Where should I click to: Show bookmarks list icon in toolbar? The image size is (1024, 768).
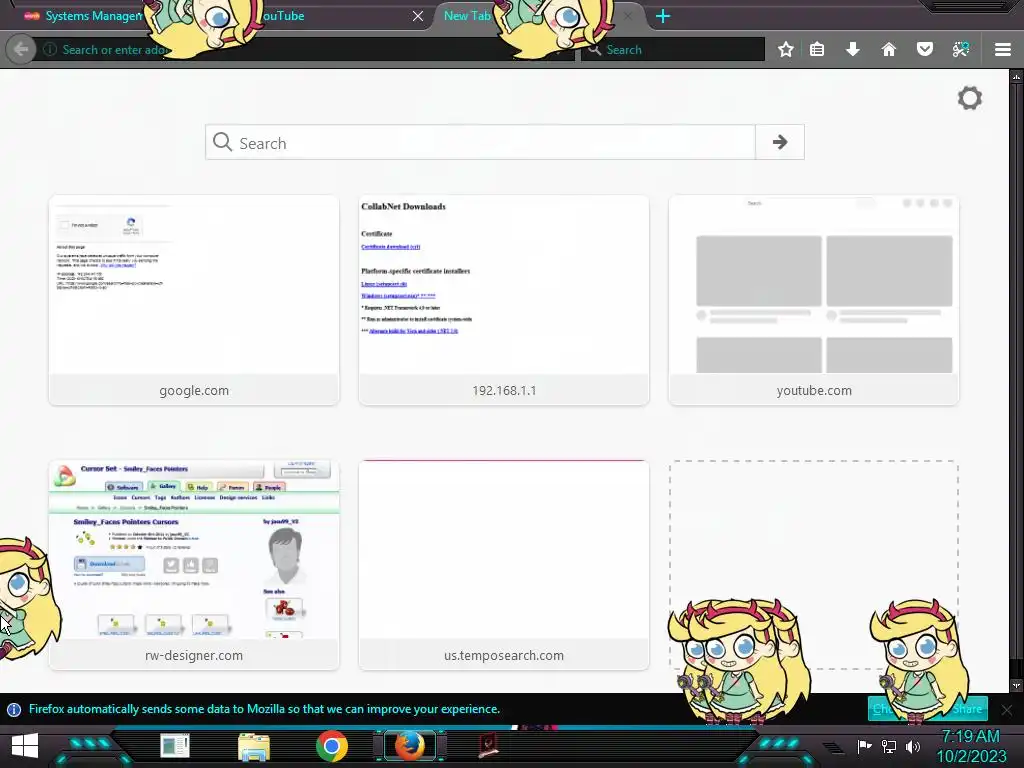(x=817, y=50)
